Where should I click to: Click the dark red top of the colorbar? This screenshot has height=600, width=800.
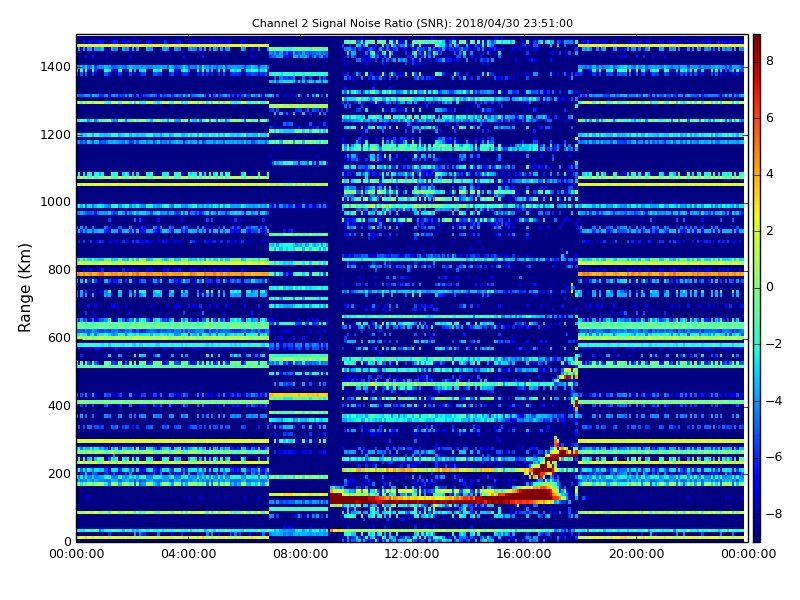pyautogui.click(x=757, y=42)
